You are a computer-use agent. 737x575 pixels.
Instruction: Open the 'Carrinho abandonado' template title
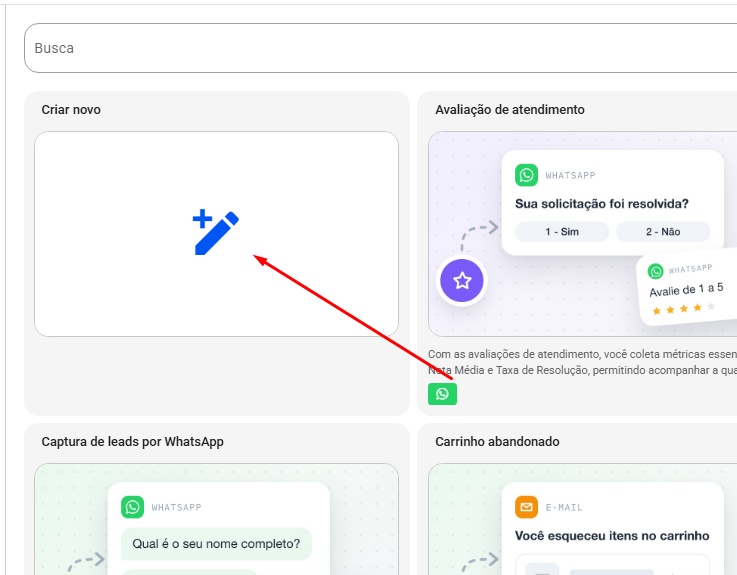pos(497,441)
